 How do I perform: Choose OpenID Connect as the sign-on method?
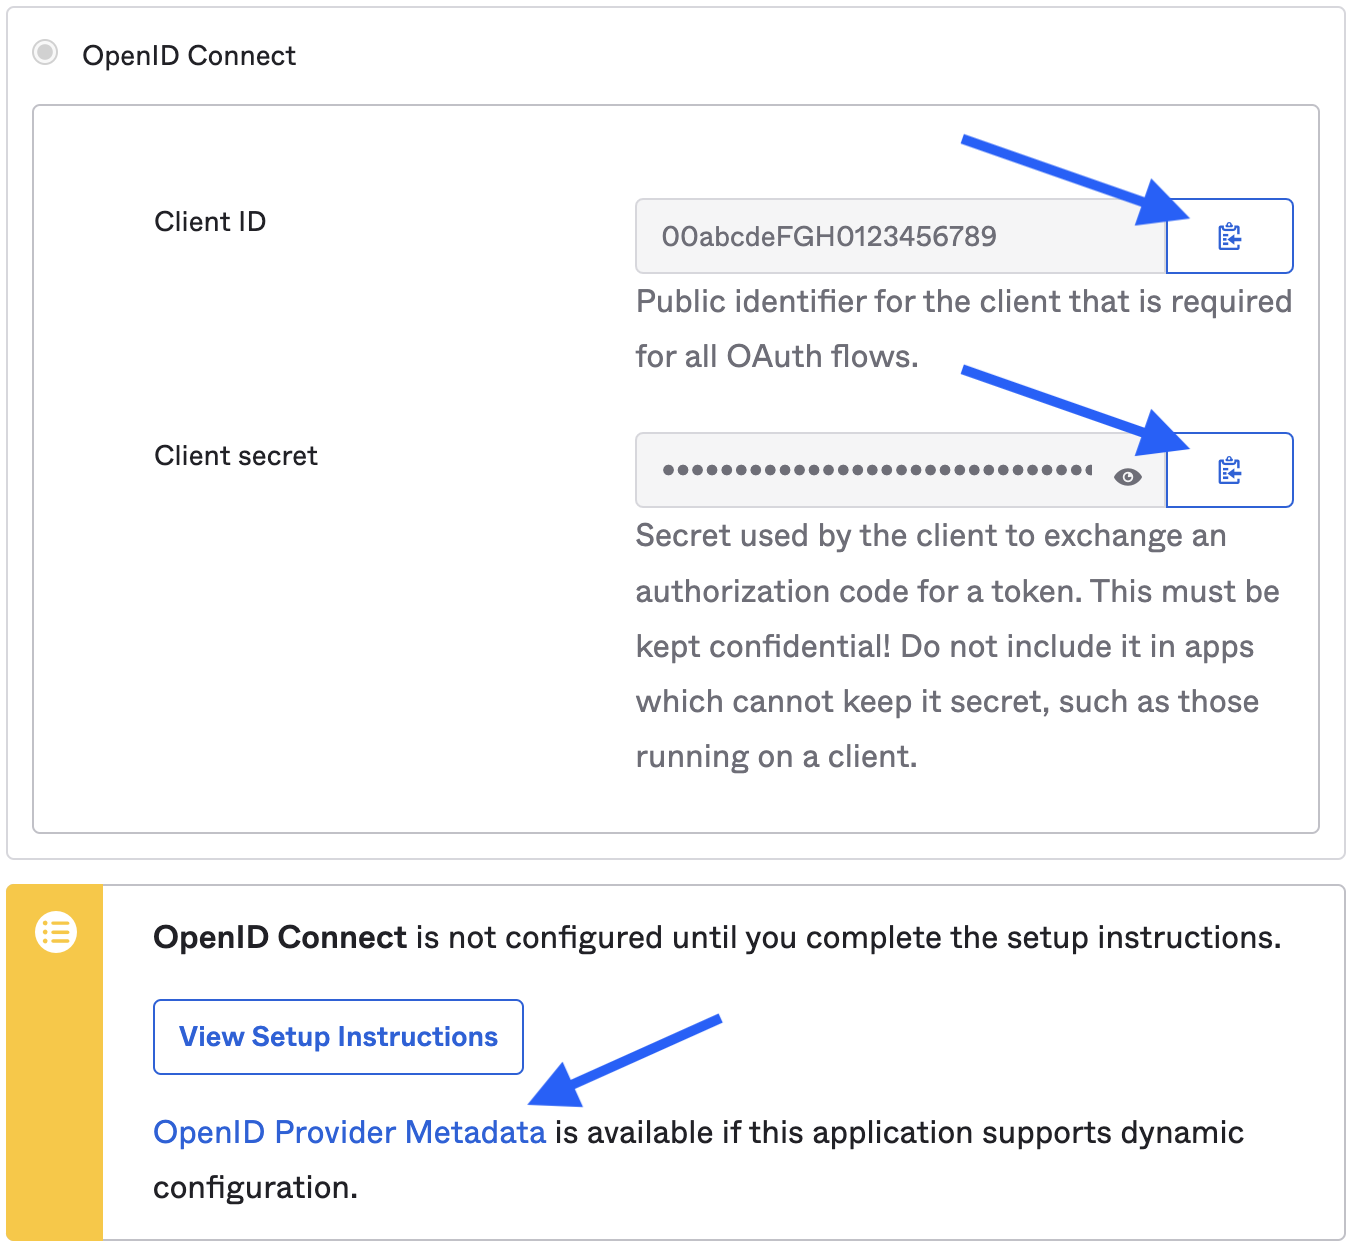pos(44,52)
